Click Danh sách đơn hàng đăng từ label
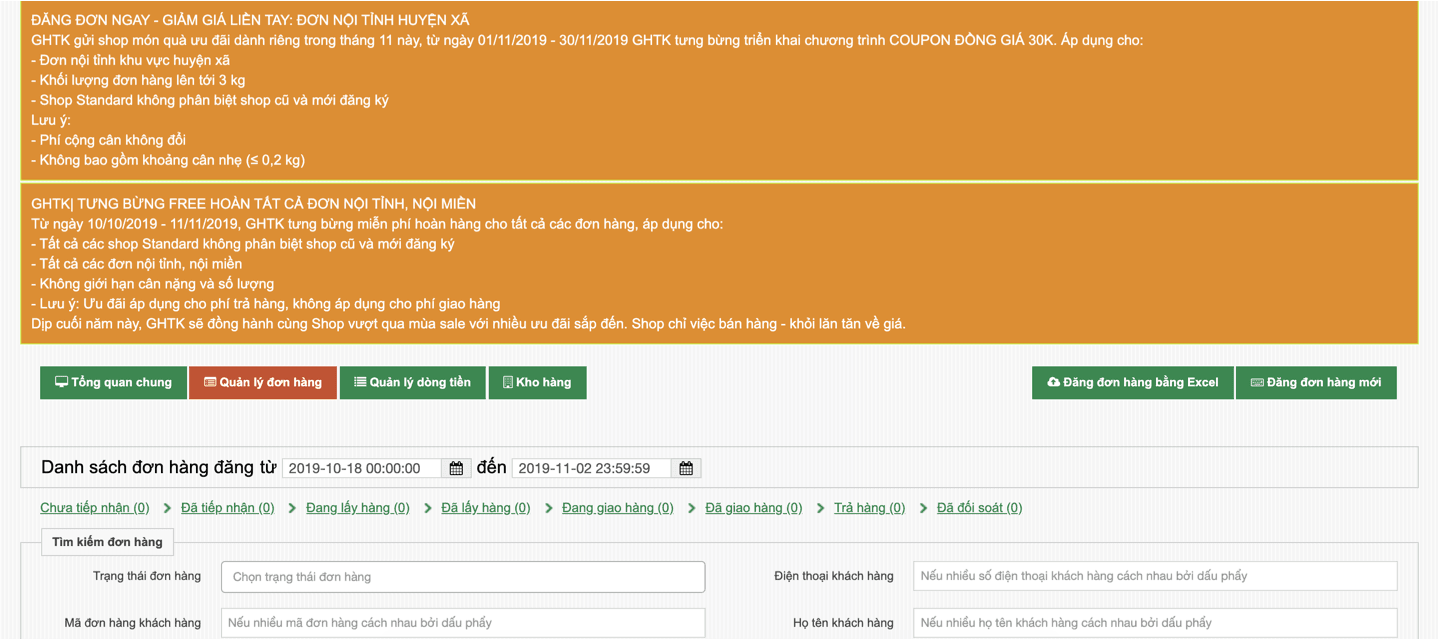Image resolution: width=1439 pixels, height=639 pixels. coord(159,468)
